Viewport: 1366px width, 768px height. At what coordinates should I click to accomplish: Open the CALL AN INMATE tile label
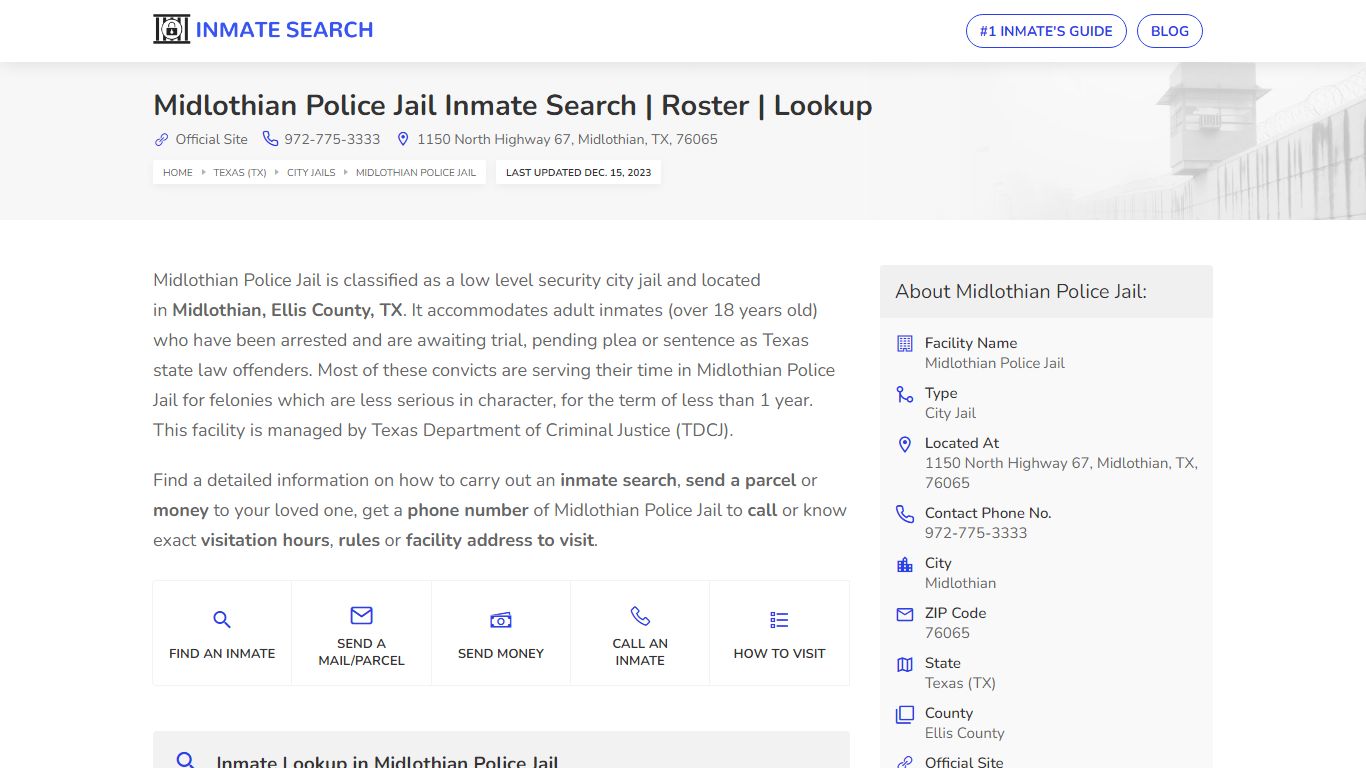tap(640, 652)
